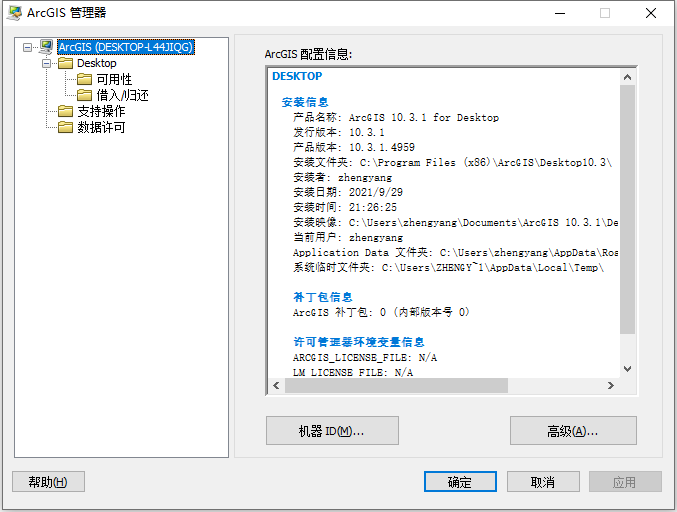Close the ArcGIS 管理器 window

tap(651, 13)
